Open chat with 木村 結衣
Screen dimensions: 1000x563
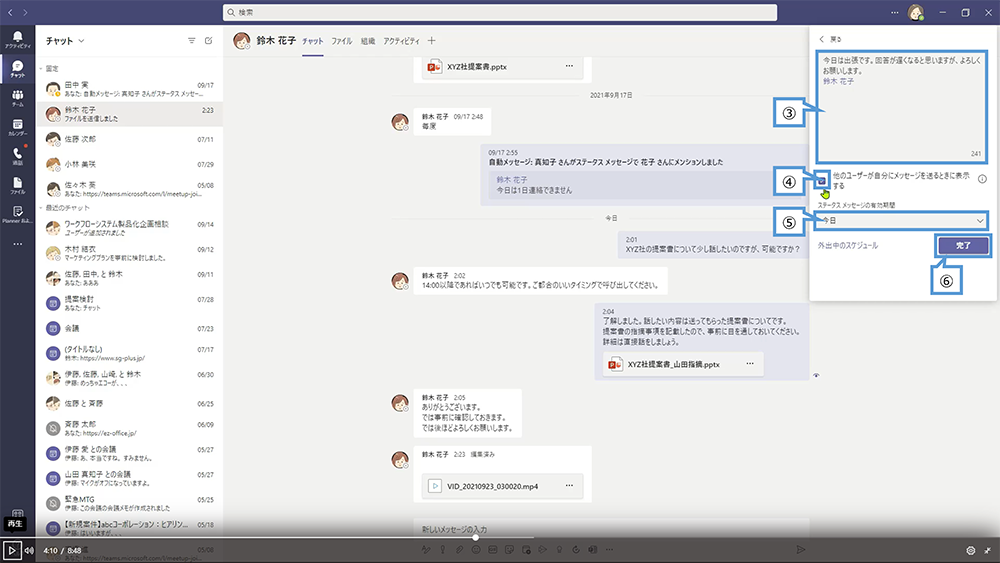[x=130, y=253]
